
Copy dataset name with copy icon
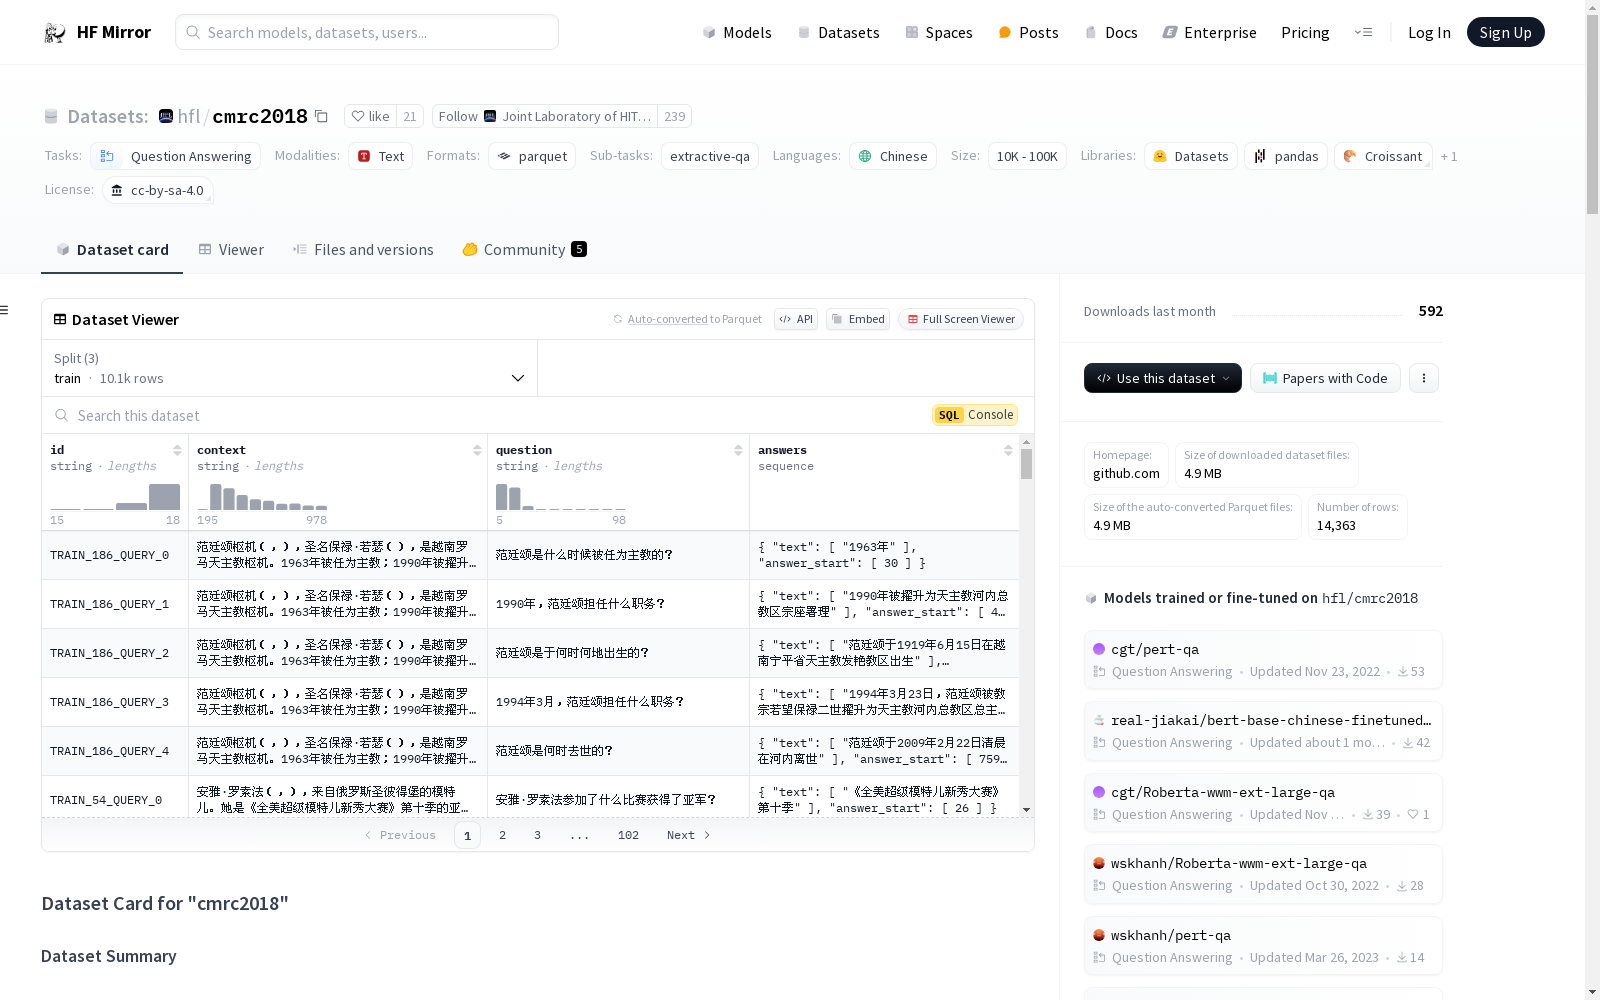321,116
